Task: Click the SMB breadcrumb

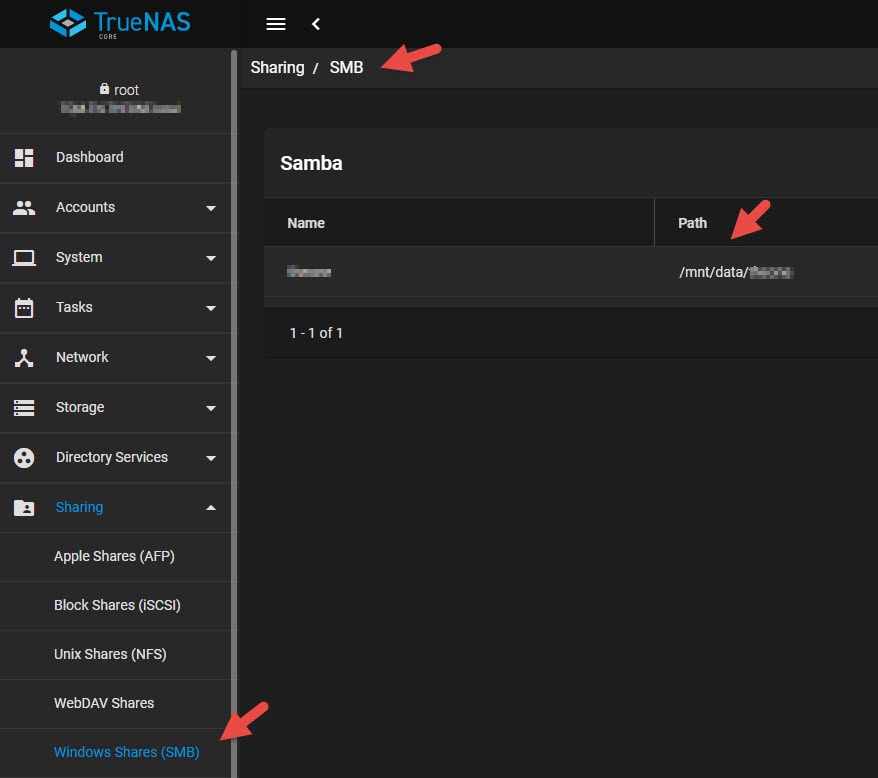Action: (346, 68)
